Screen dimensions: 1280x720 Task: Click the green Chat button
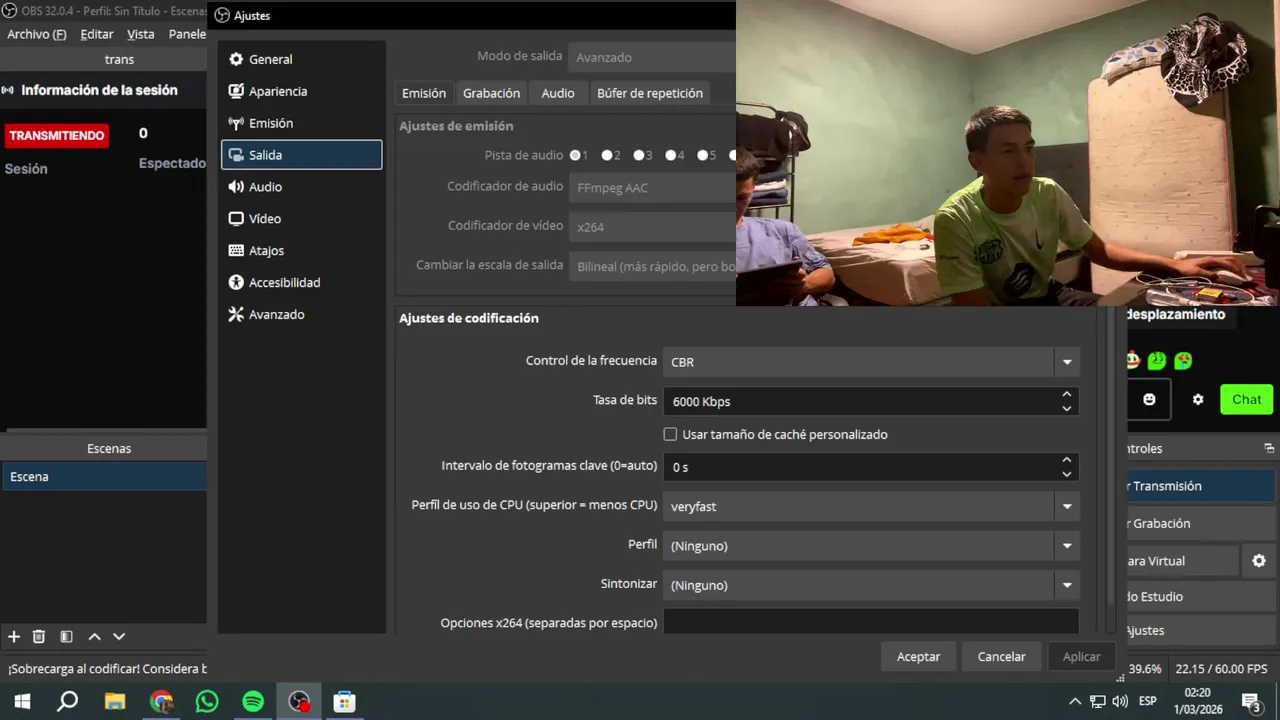pyautogui.click(x=1246, y=399)
